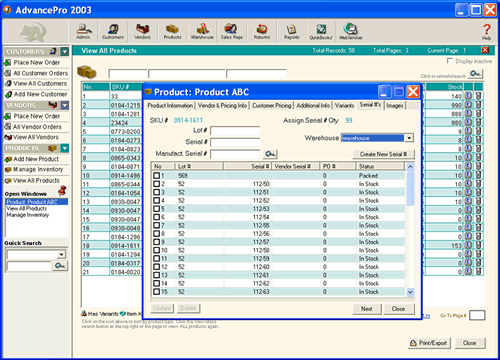500x360 pixels.
Task: Open the WebService toolbar icon
Action: (350, 31)
